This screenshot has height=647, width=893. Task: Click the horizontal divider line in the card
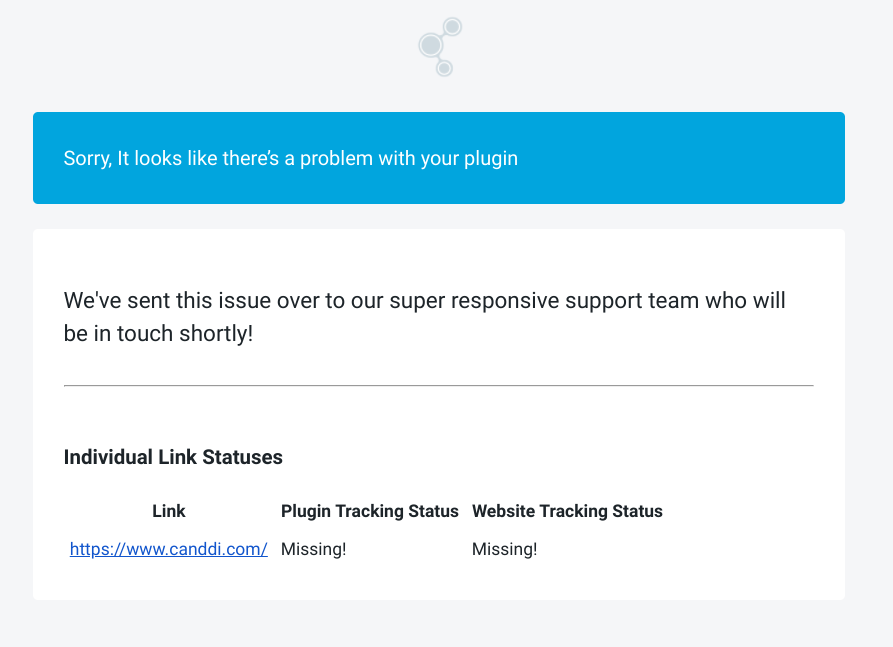pos(439,386)
